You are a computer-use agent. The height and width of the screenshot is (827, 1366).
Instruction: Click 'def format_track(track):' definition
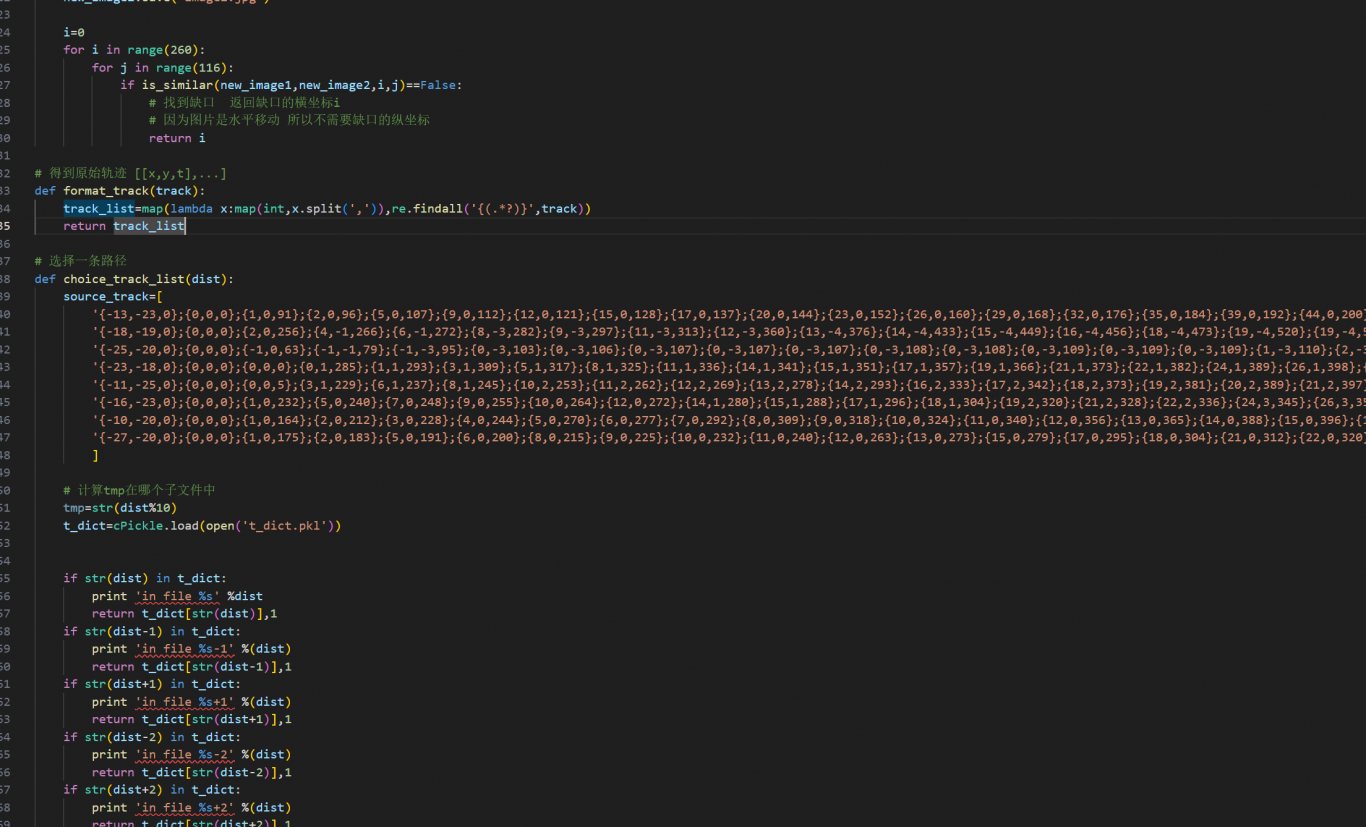pyautogui.click(x=120, y=191)
